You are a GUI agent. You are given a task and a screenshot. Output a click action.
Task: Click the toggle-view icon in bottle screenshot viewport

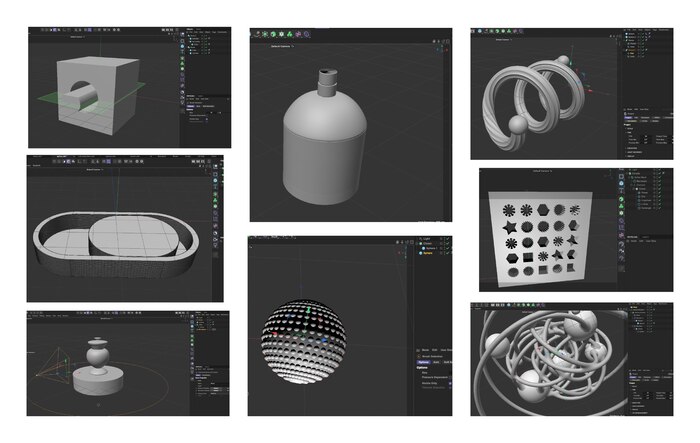[447, 41]
